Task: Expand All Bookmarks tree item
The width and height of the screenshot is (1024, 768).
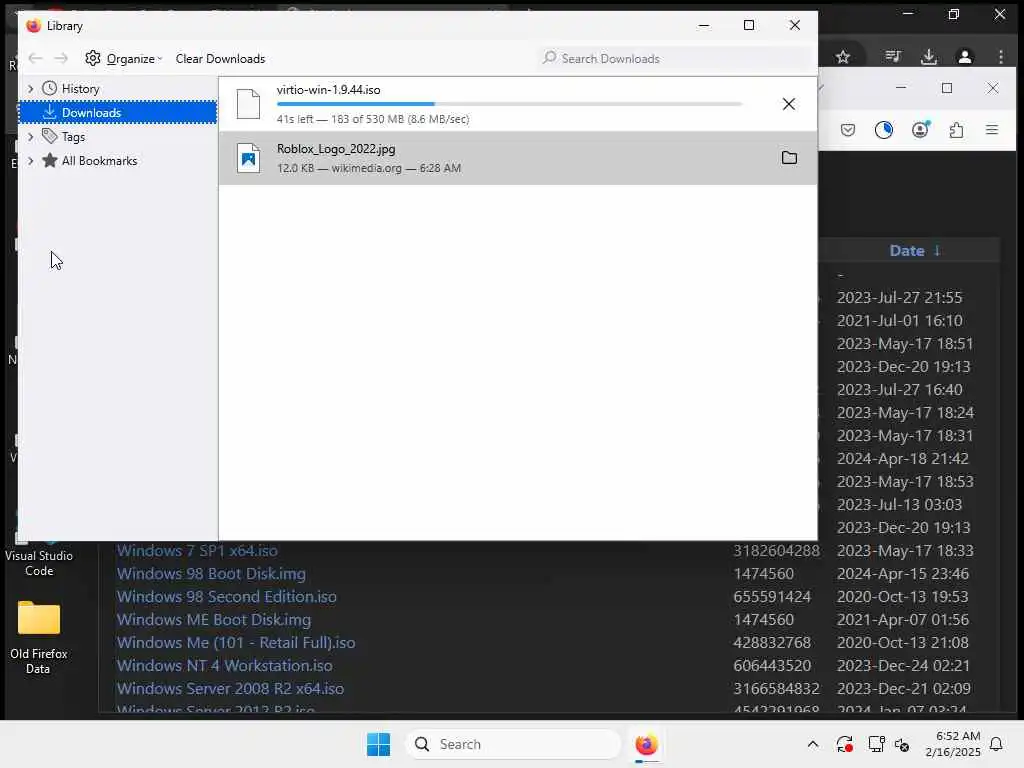Action: [x=30, y=161]
